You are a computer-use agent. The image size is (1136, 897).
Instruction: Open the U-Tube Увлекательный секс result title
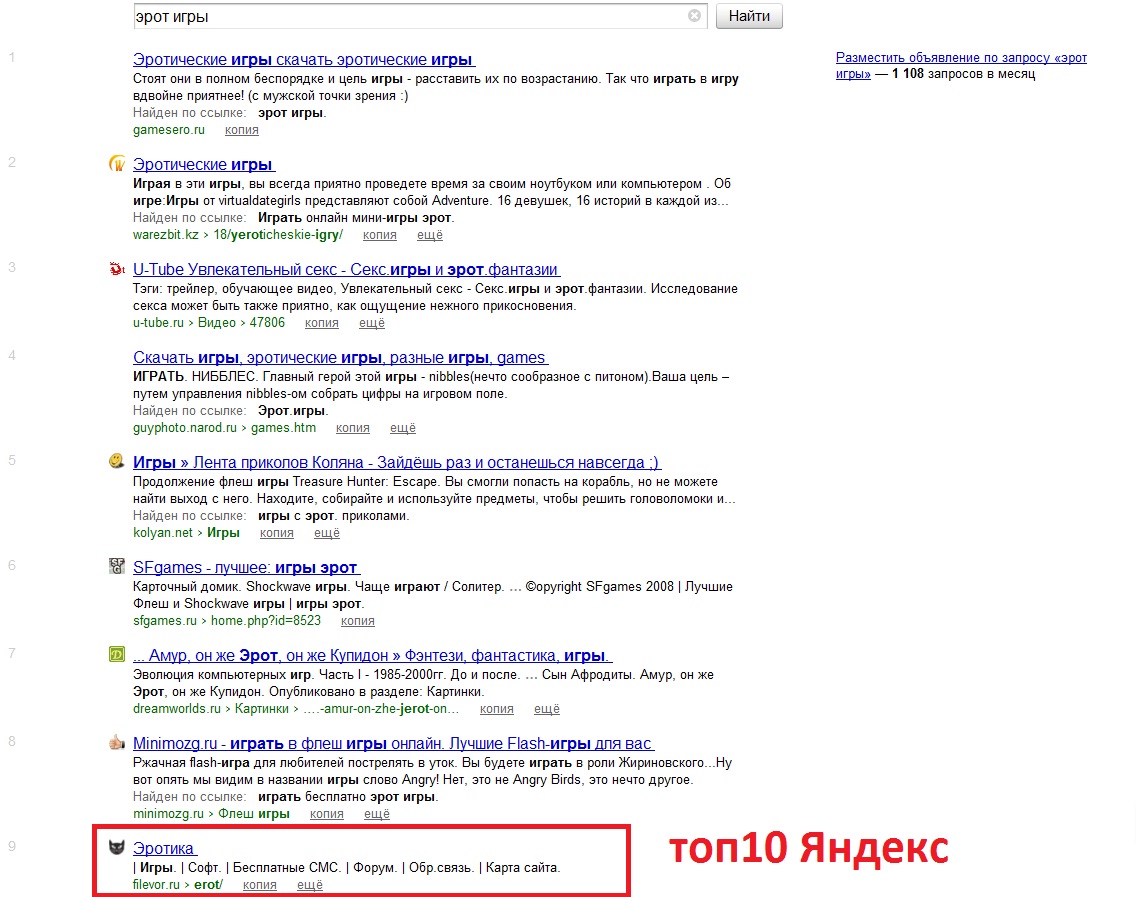(x=346, y=270)
